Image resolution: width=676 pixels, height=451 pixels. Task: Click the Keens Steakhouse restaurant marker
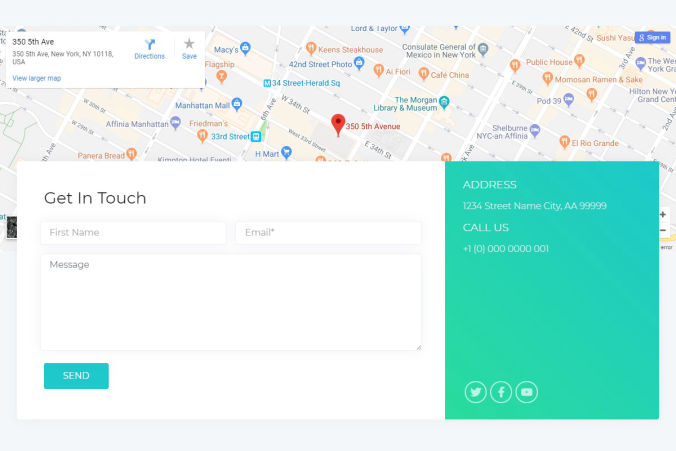(311, 48)
